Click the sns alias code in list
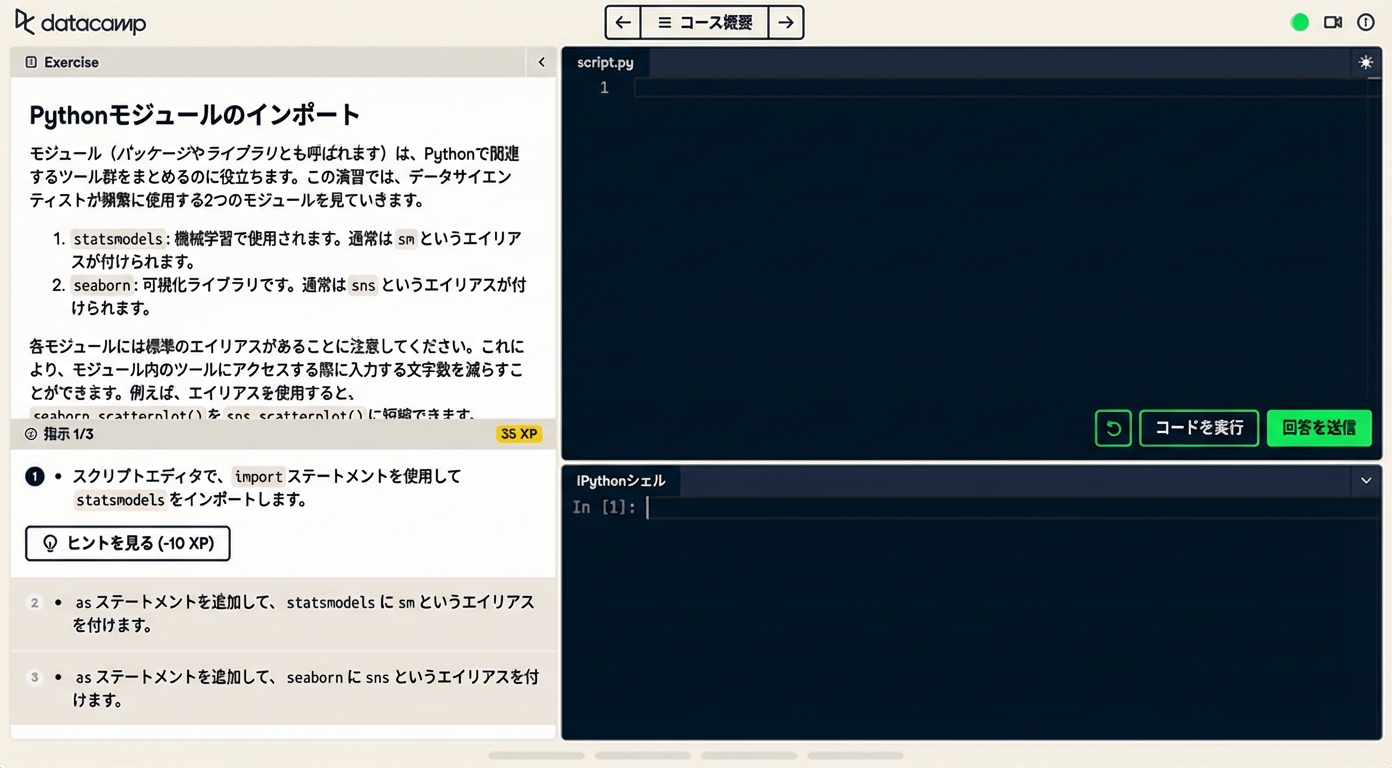The image size is (1392, 768). point(363,285)
